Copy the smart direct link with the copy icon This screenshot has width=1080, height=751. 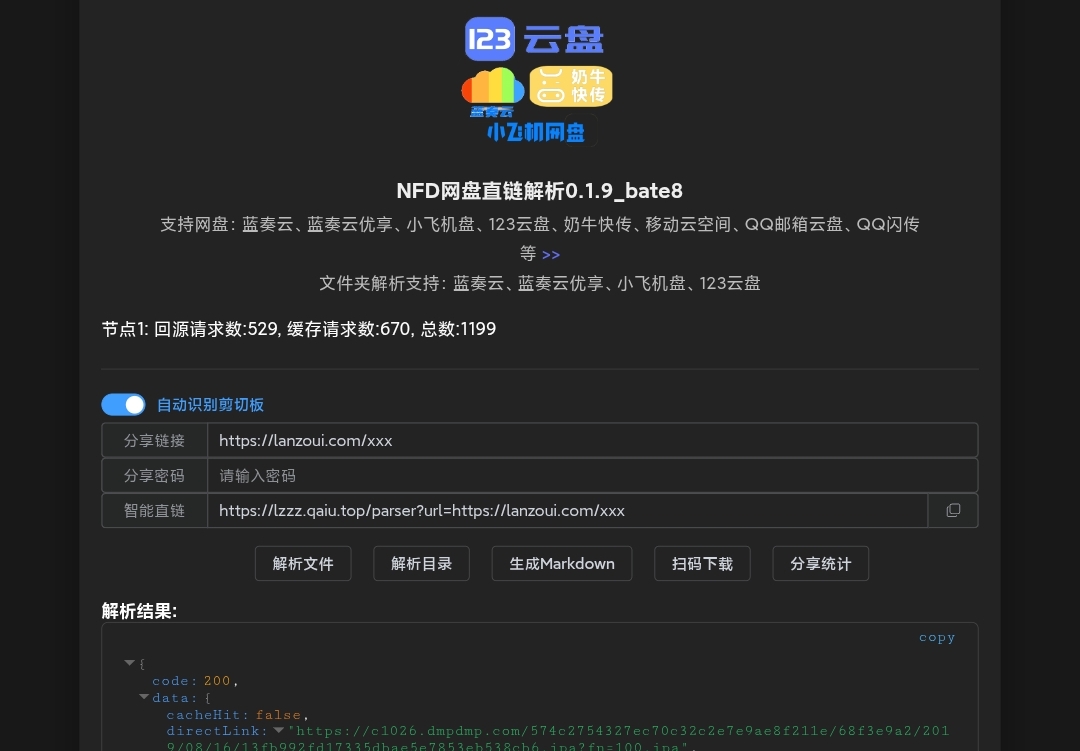[x=953, y=511]
